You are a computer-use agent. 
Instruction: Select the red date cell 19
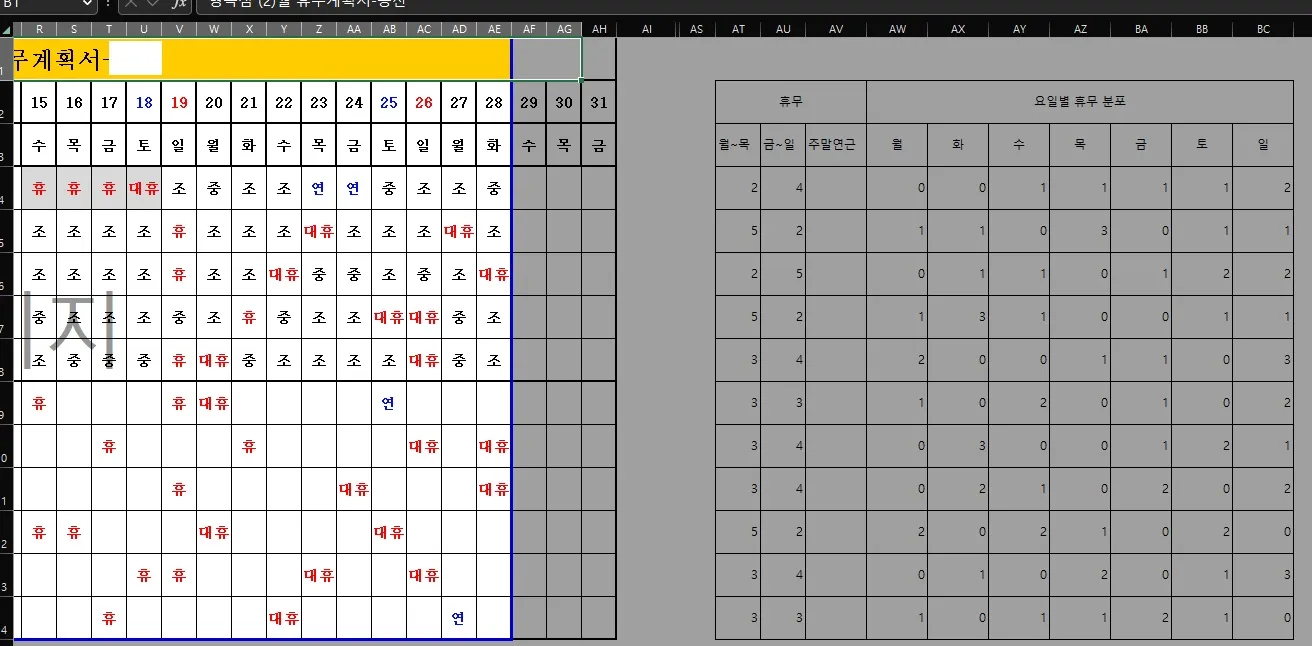pos(179,102)
